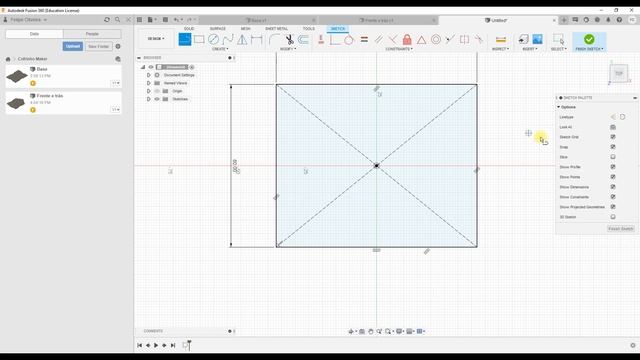
Task: Apply Collinear constraint
Action: [x=450, y=40]
